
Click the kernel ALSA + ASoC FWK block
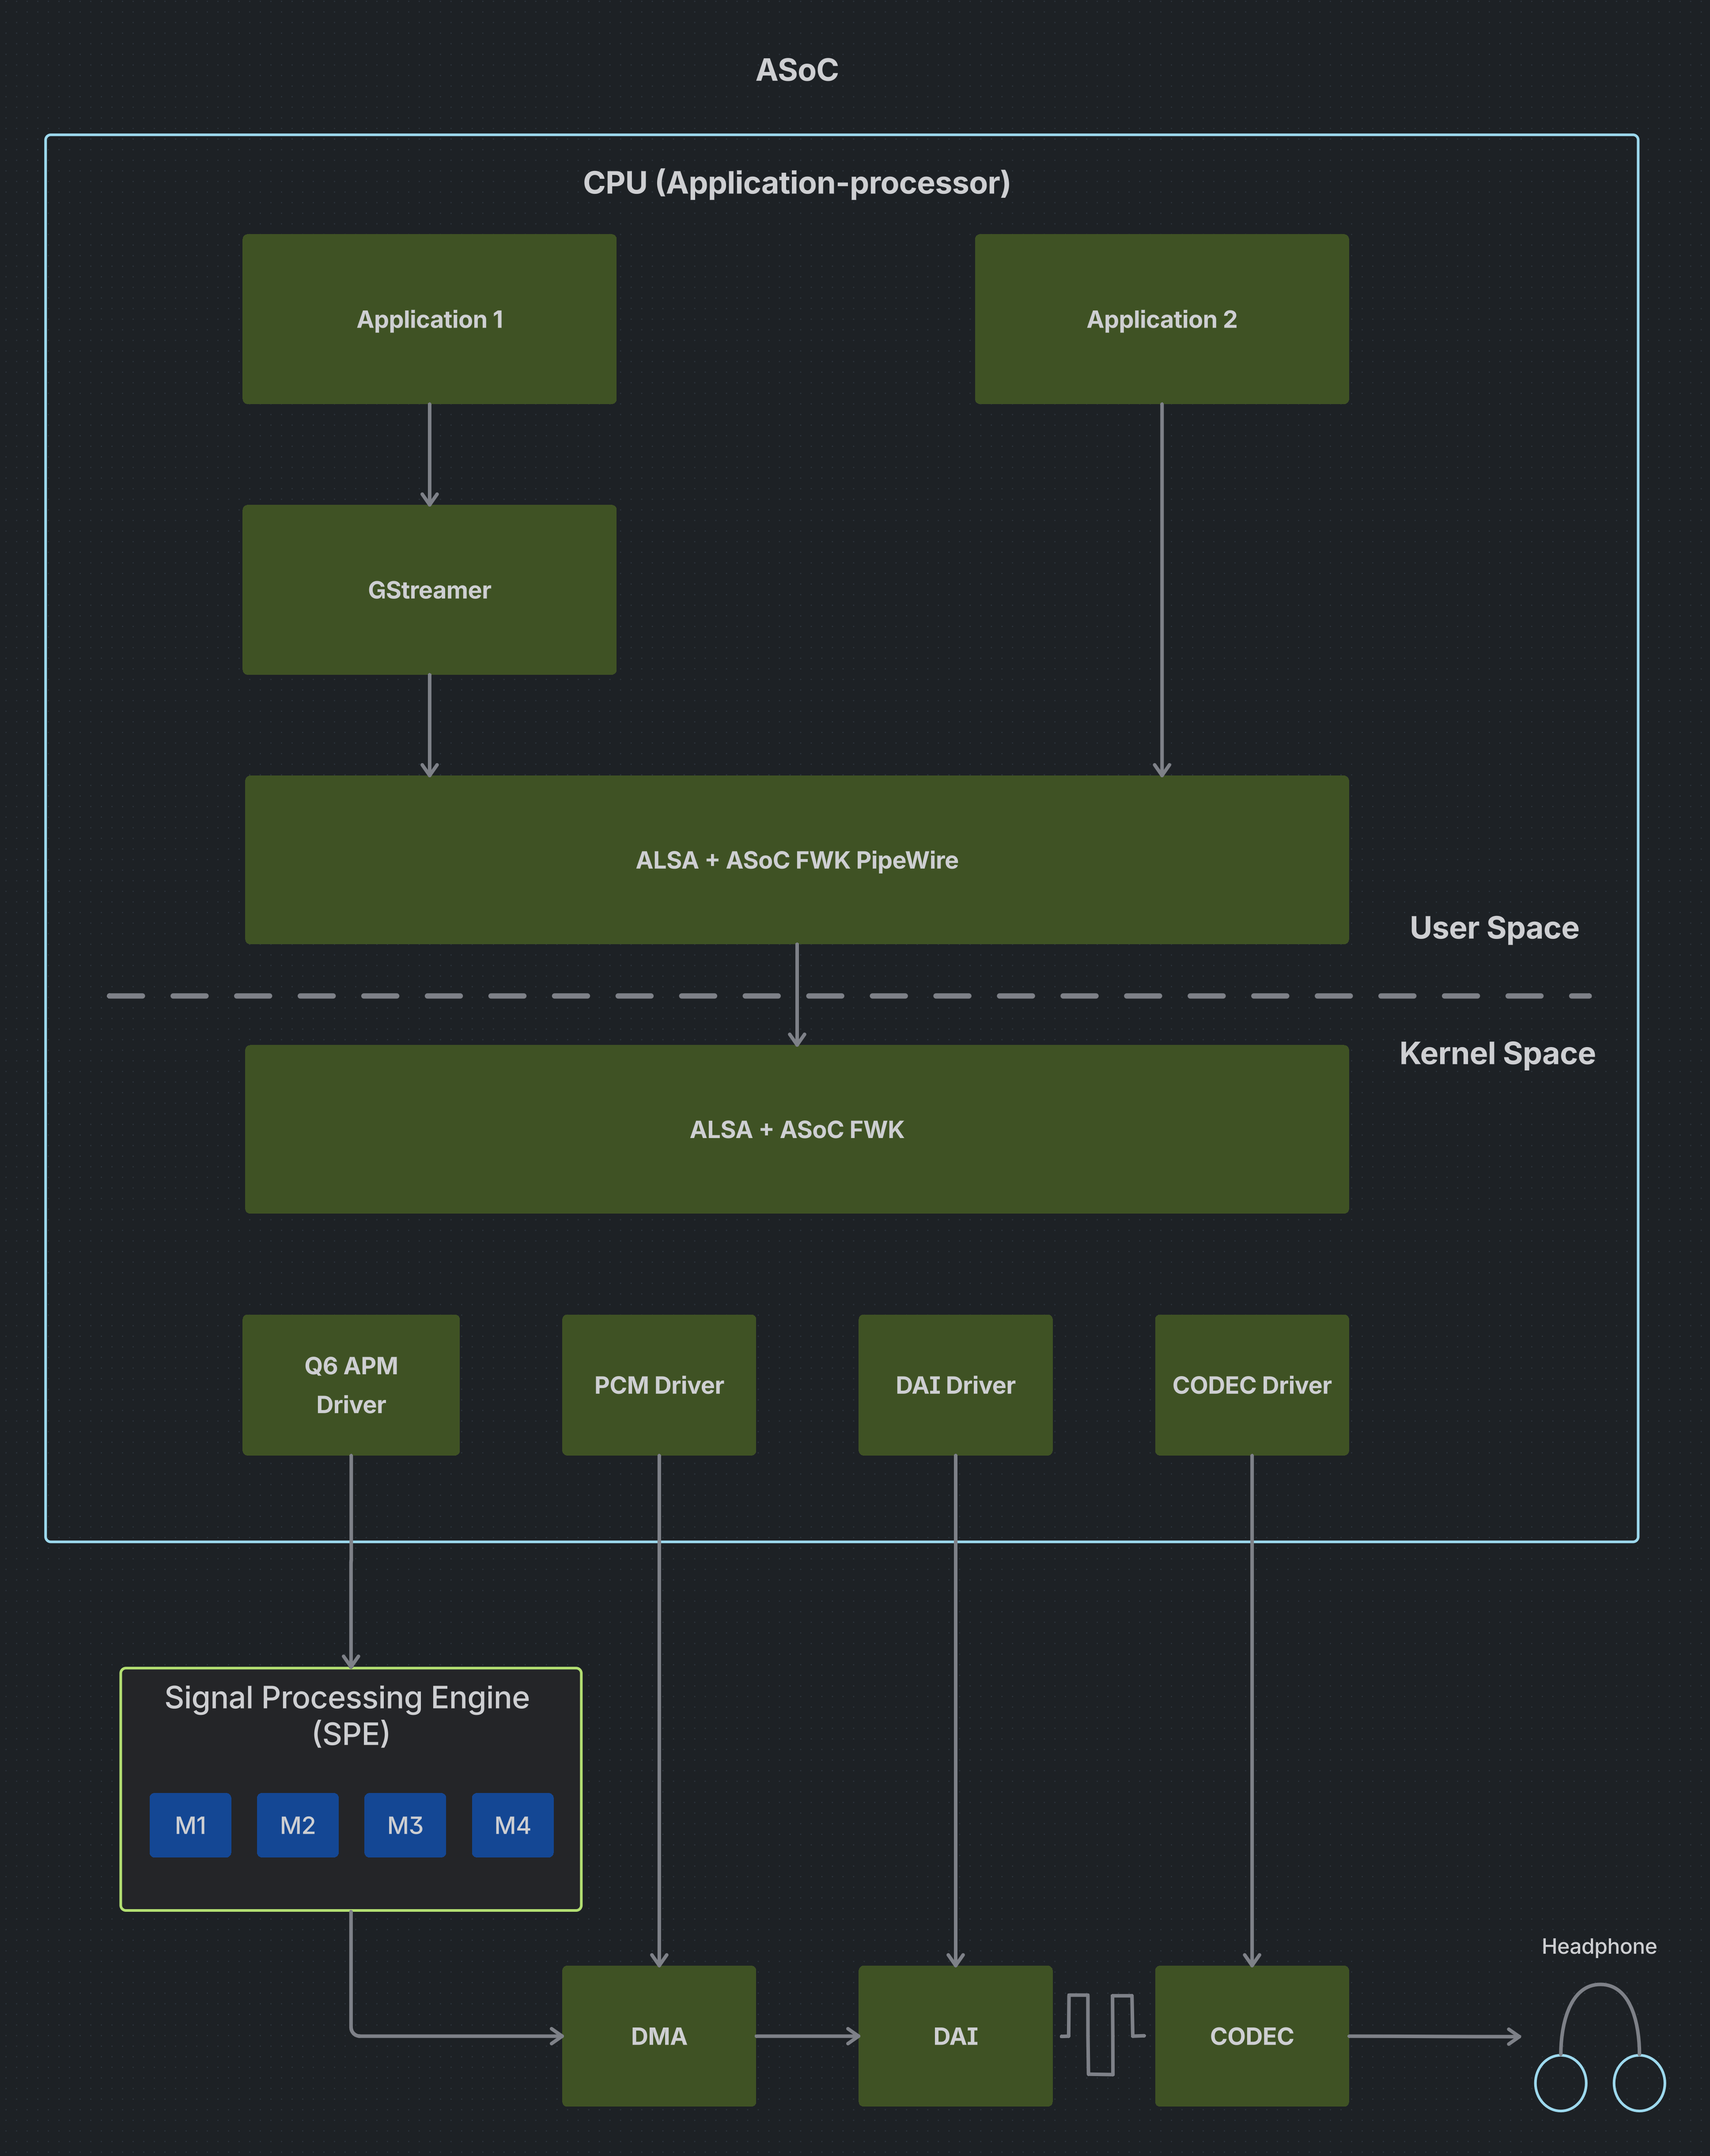(797, 1129)
